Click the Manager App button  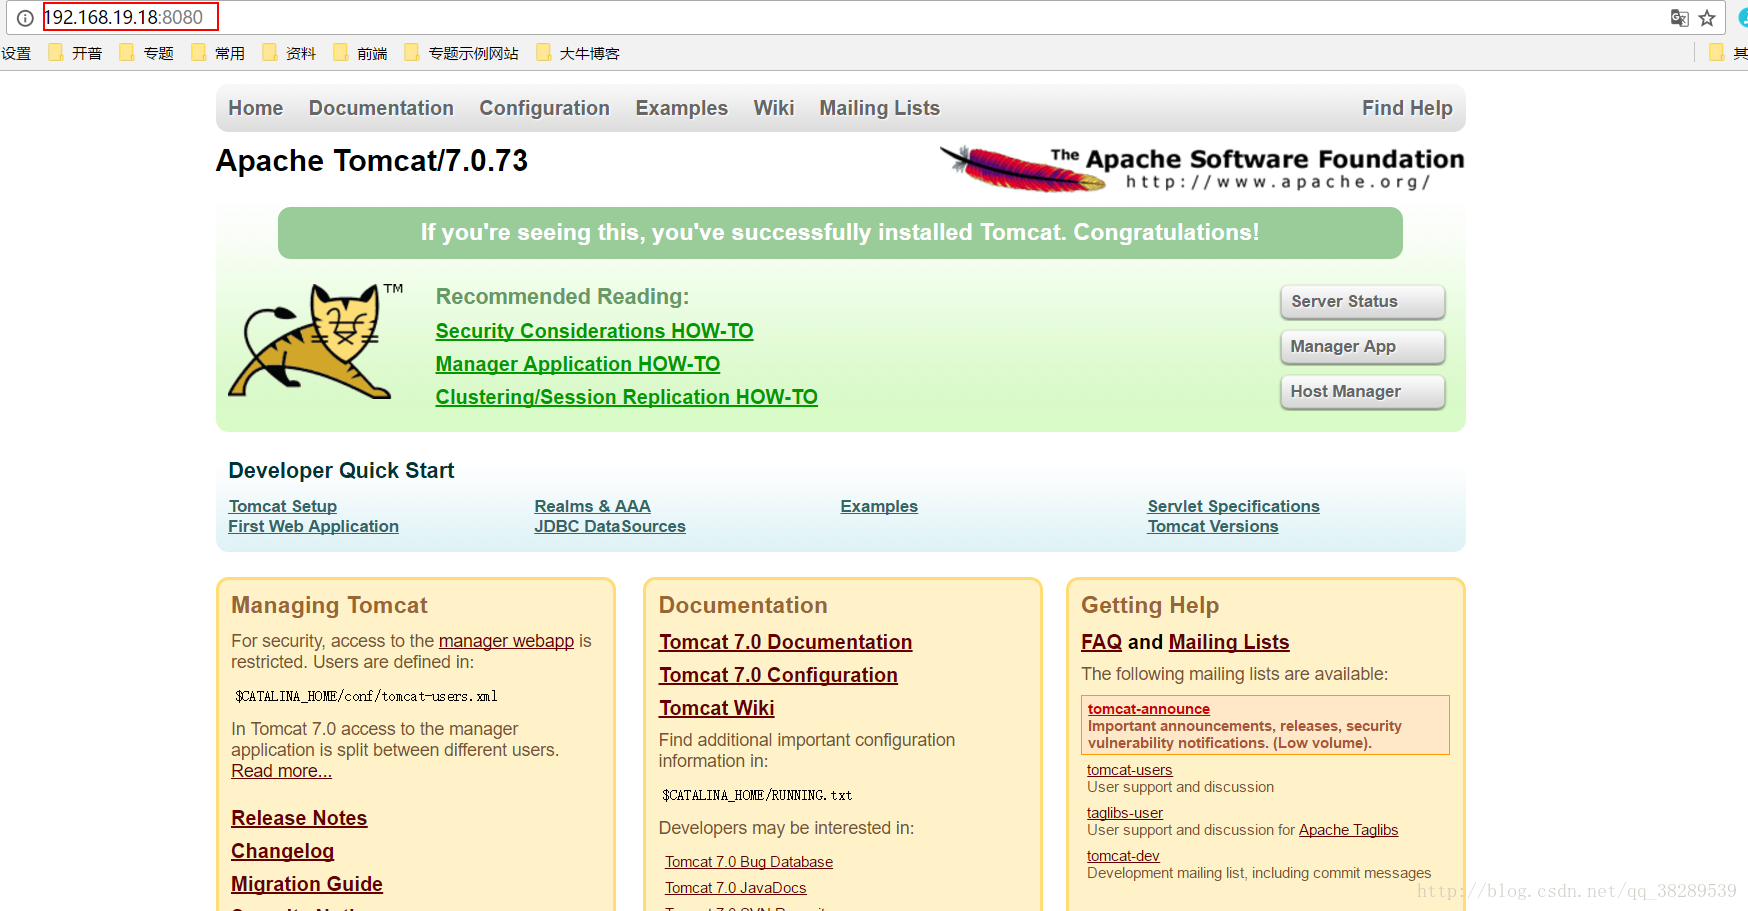click(1362, 347)
